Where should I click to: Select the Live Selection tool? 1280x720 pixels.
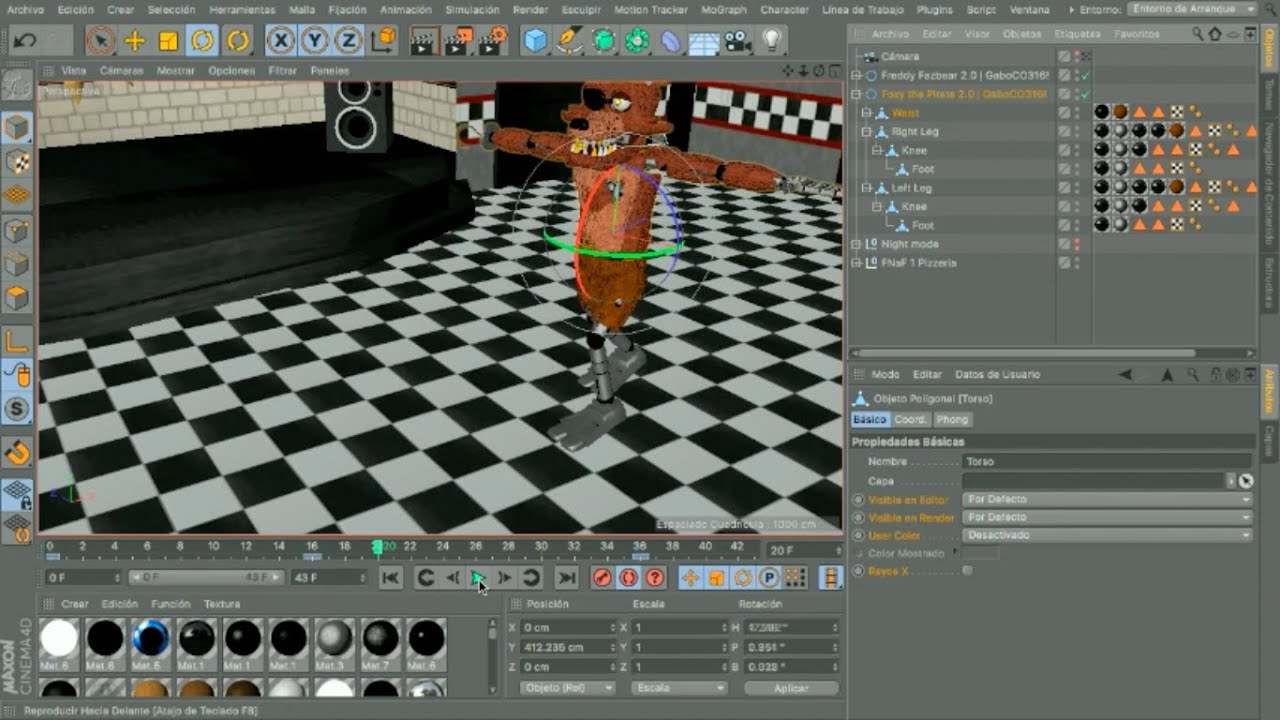(x=100, y=41)
